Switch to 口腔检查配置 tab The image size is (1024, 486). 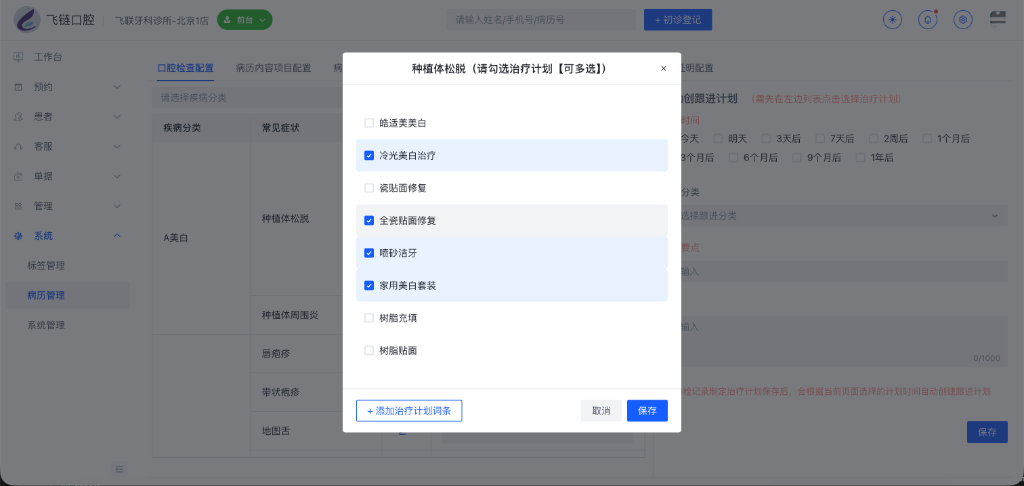pos(185,68)
